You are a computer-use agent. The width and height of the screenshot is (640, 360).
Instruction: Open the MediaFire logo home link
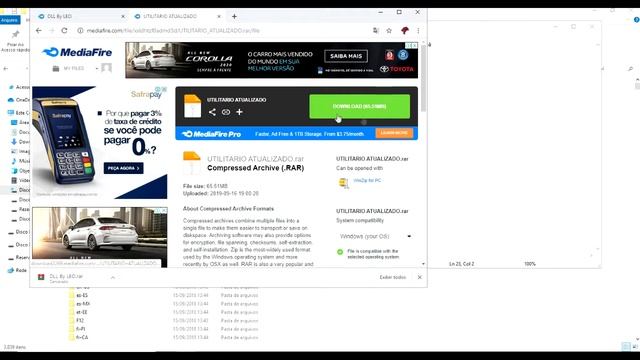click(77, 52)
